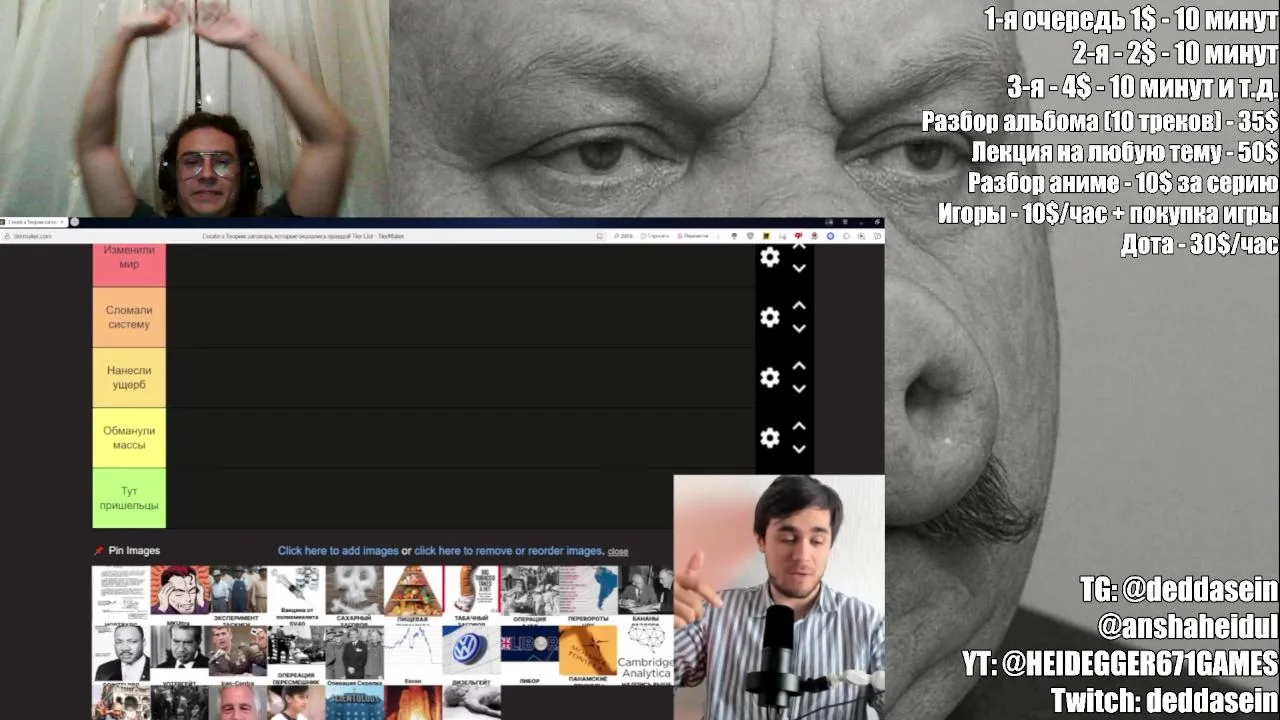Select the ЭКСПЕРИМЕНТ Таскиги thumbnail
This screenshot has width=1280, height=720.
pos(238,593)
